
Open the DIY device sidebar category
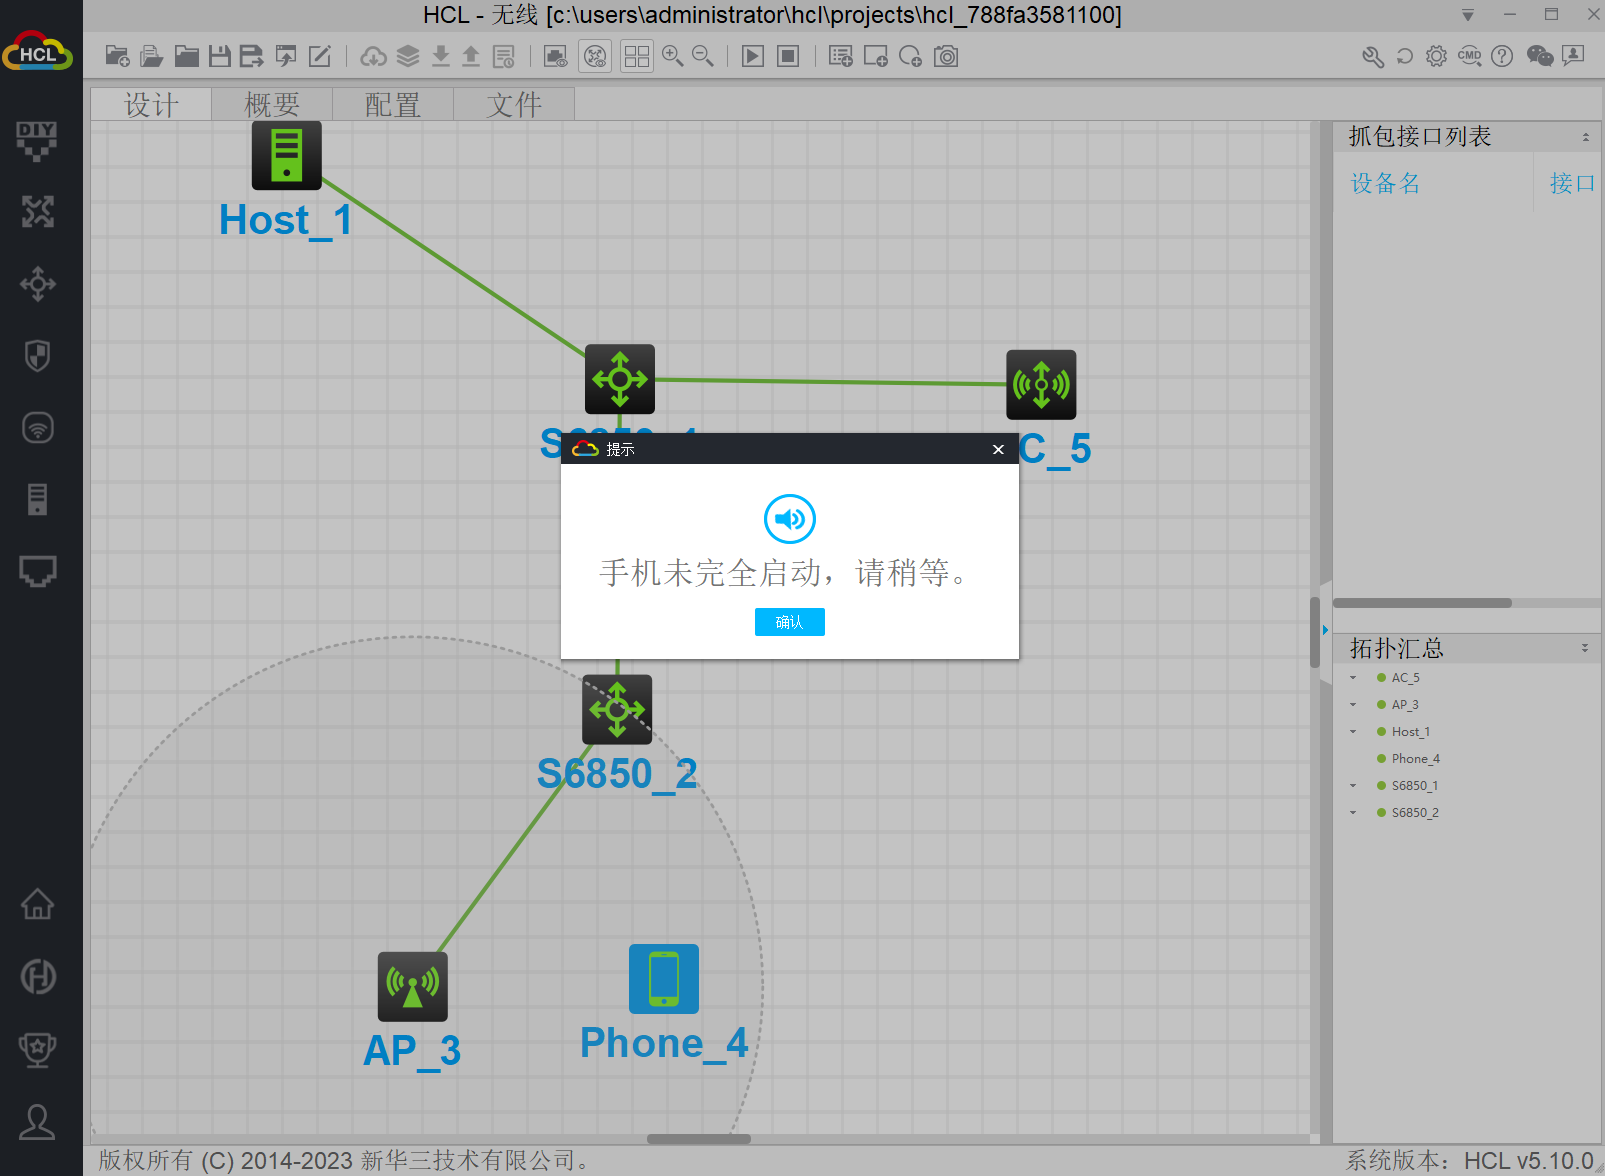[x=37, y=141]
